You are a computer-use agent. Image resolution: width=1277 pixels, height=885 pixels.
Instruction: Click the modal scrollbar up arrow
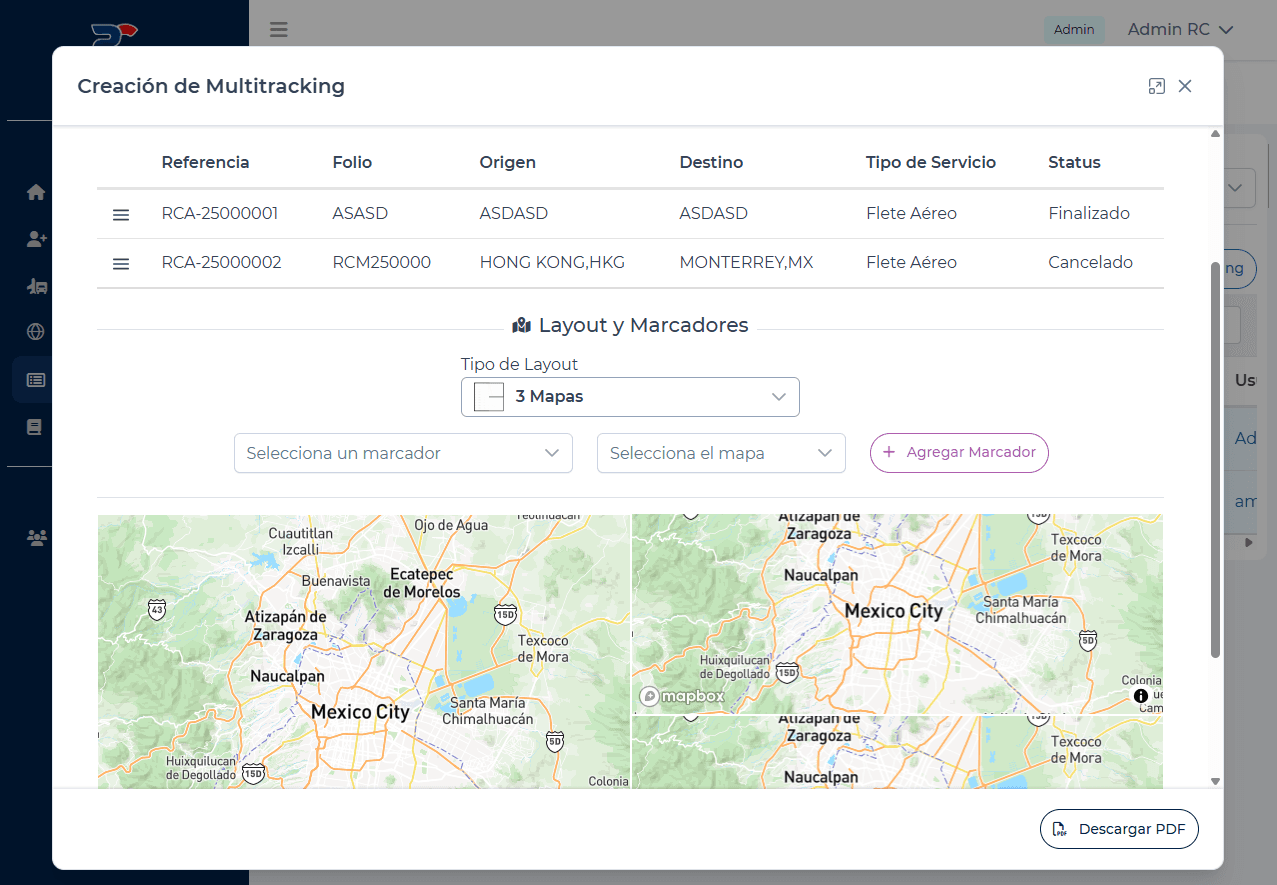click(x=1216, y=134)
